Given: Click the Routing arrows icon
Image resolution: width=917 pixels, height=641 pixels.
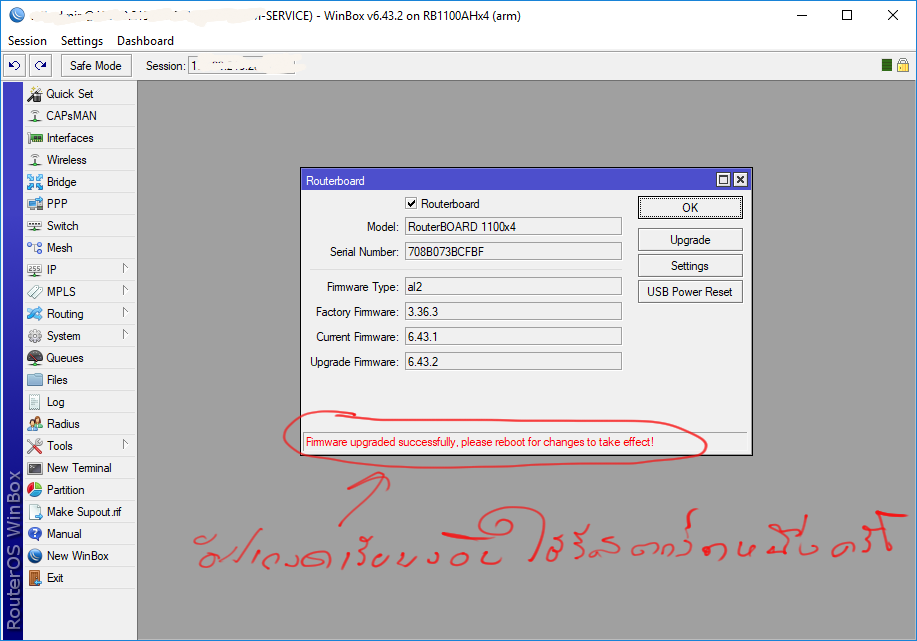Looking at the screenshot, I should click(x=35, y=313).
